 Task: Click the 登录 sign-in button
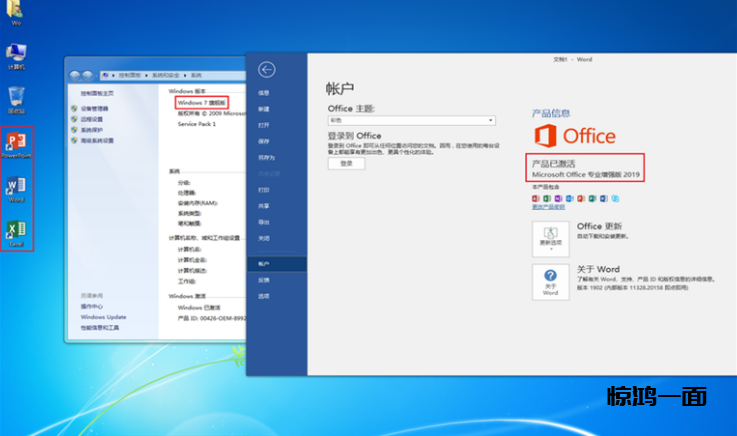coord(346,162)
